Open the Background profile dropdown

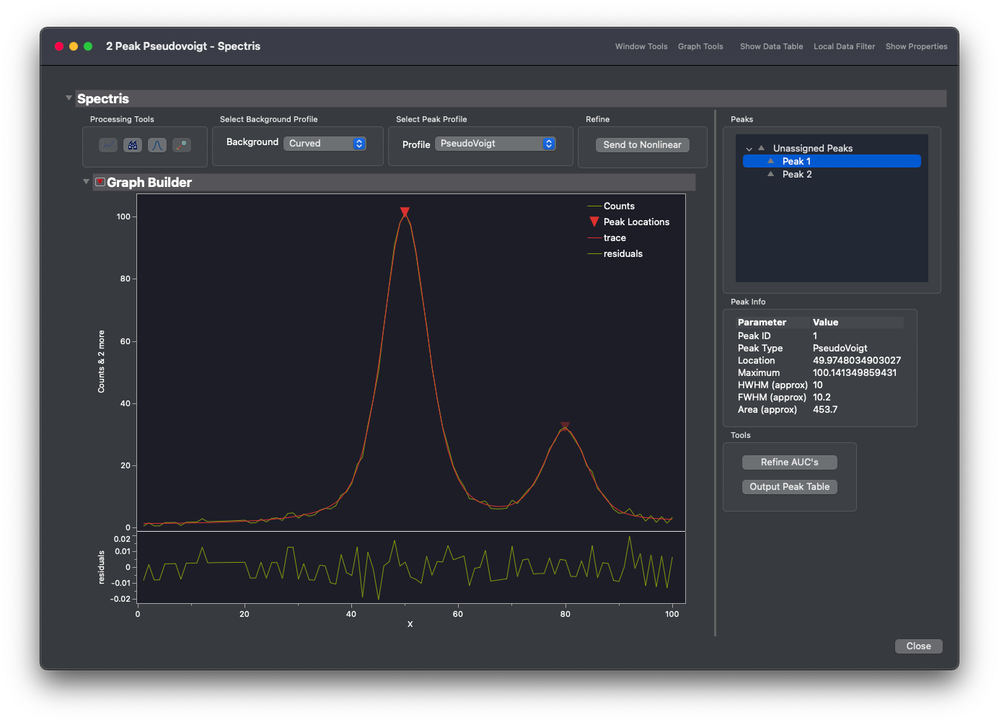325,144
